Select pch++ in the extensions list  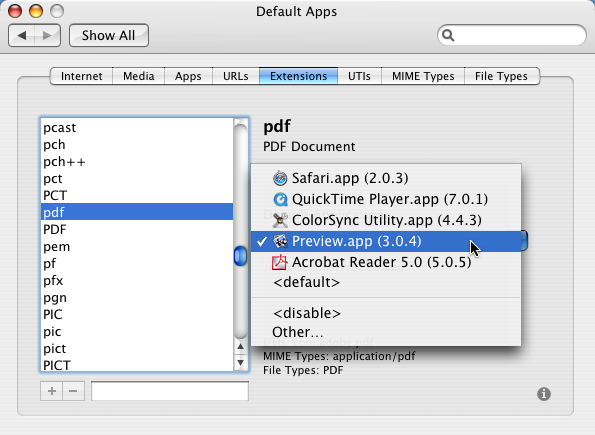pos(137,162)
